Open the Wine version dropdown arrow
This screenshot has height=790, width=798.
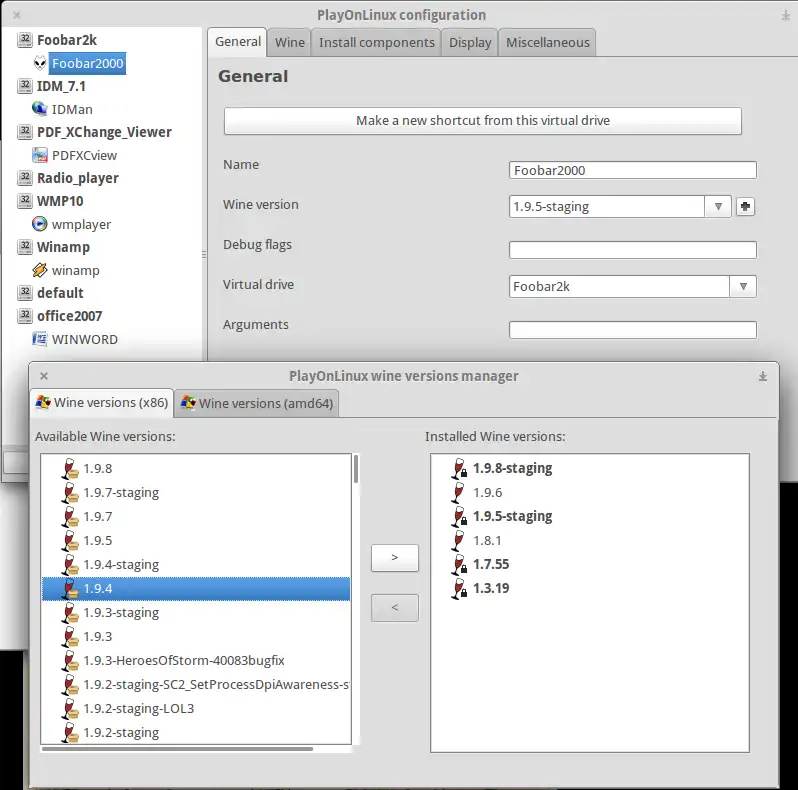(718, 206)
